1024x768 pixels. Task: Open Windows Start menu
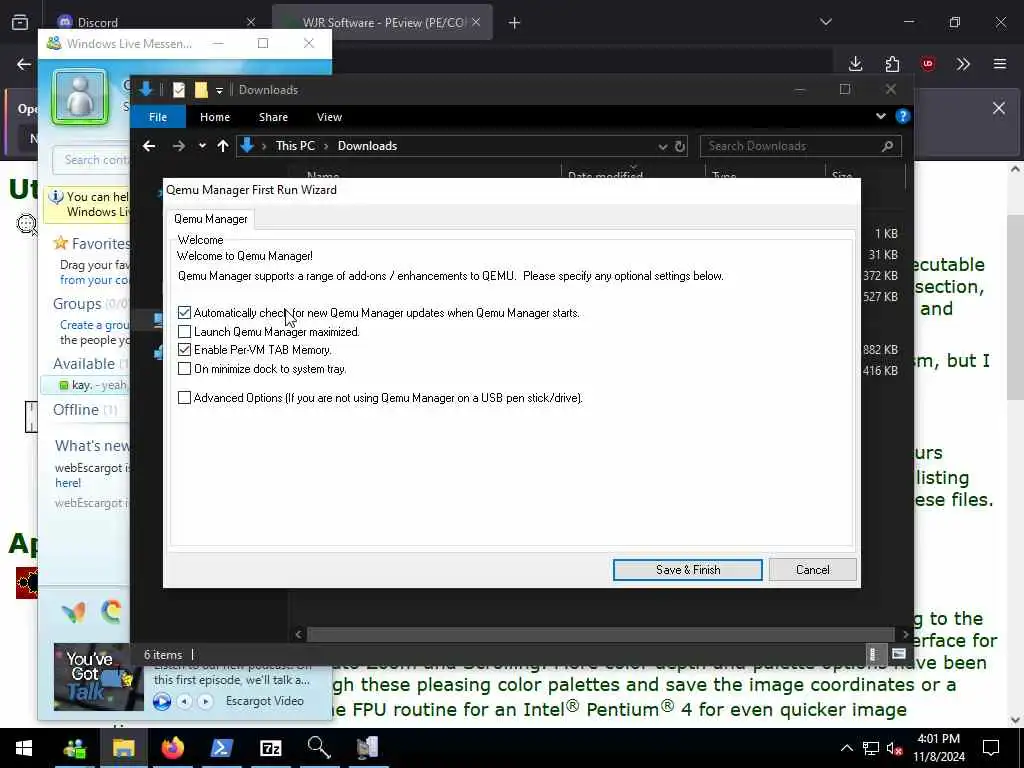[24, 748]
